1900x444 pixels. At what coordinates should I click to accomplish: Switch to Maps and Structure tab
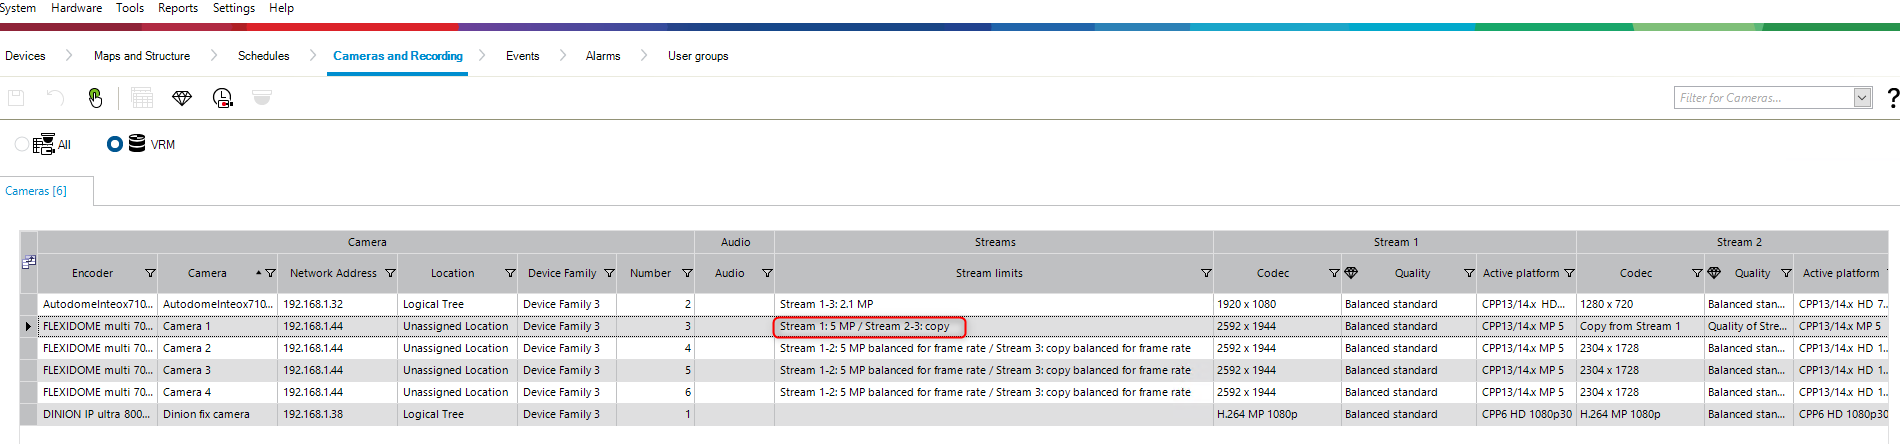[x=142, y=56]
